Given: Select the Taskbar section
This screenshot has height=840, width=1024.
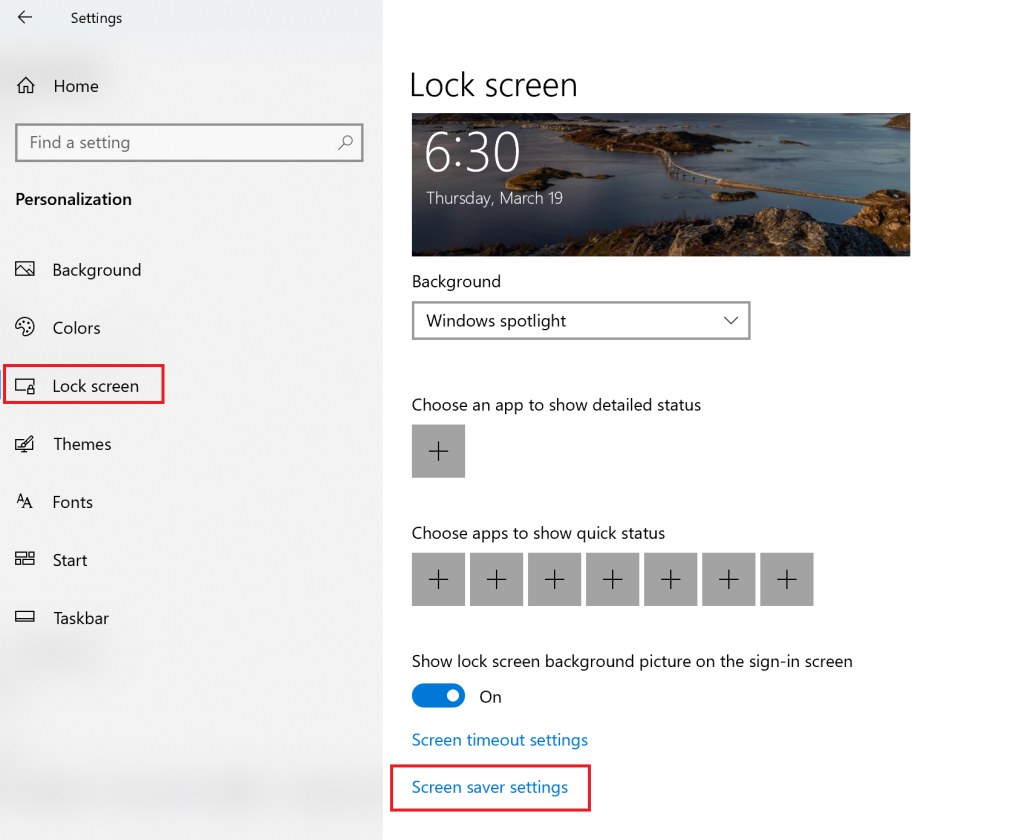Looking at the screenshot, I should 81,618.
